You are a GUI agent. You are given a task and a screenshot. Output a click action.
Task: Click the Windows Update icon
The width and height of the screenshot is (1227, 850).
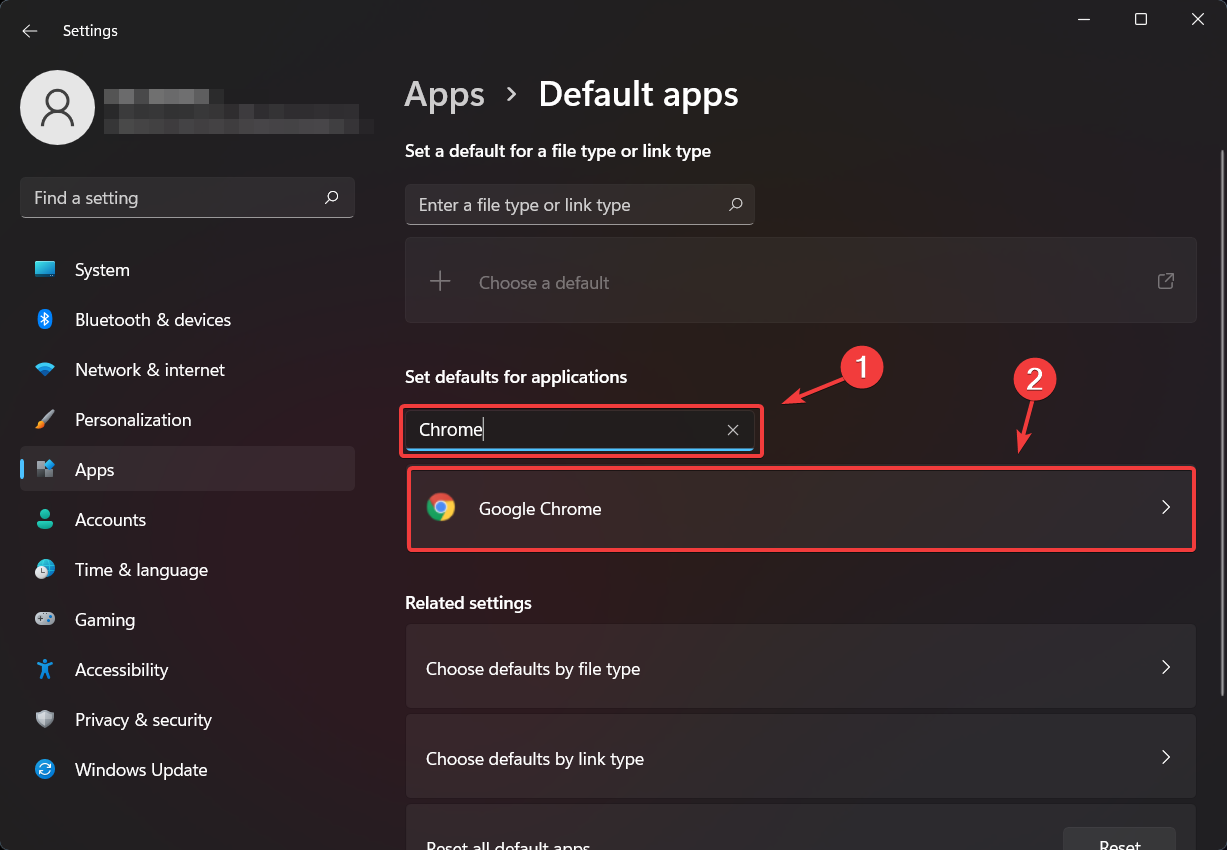[x=45, y=769]
